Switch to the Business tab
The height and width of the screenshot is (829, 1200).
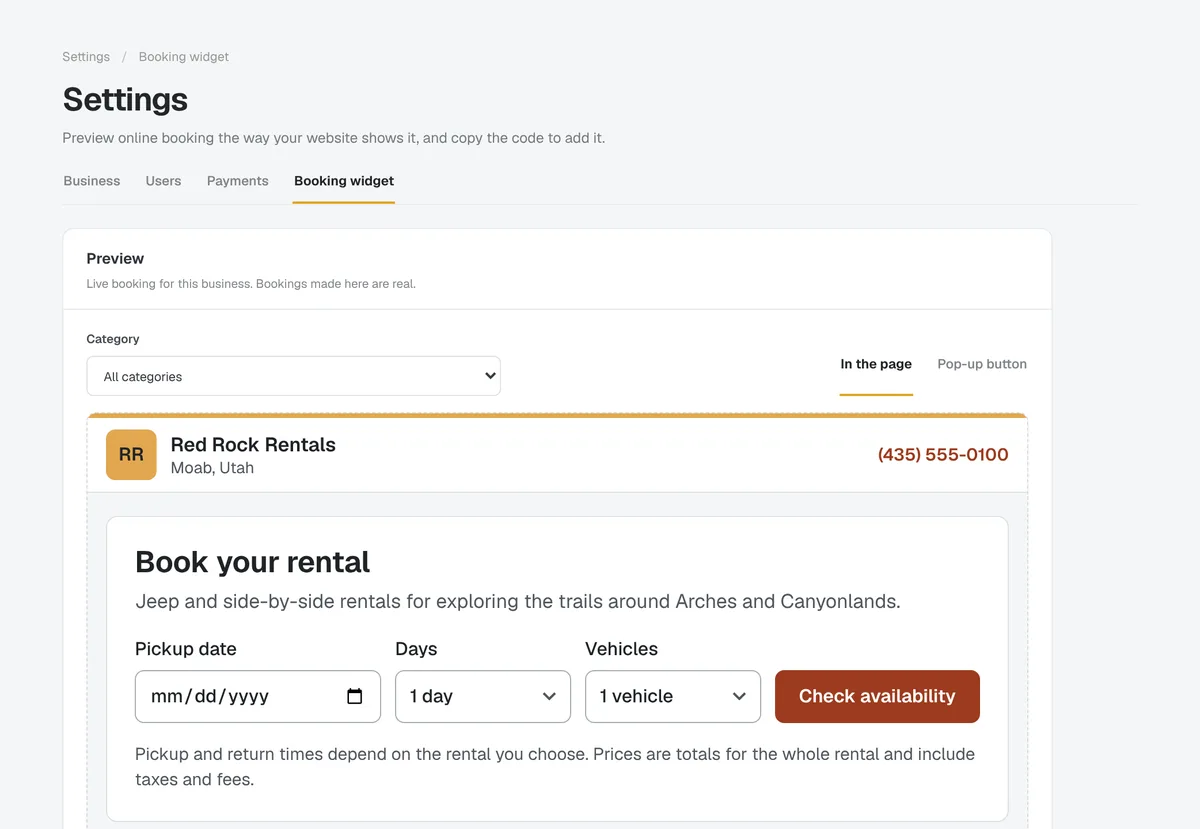click(x=92, y=181)
